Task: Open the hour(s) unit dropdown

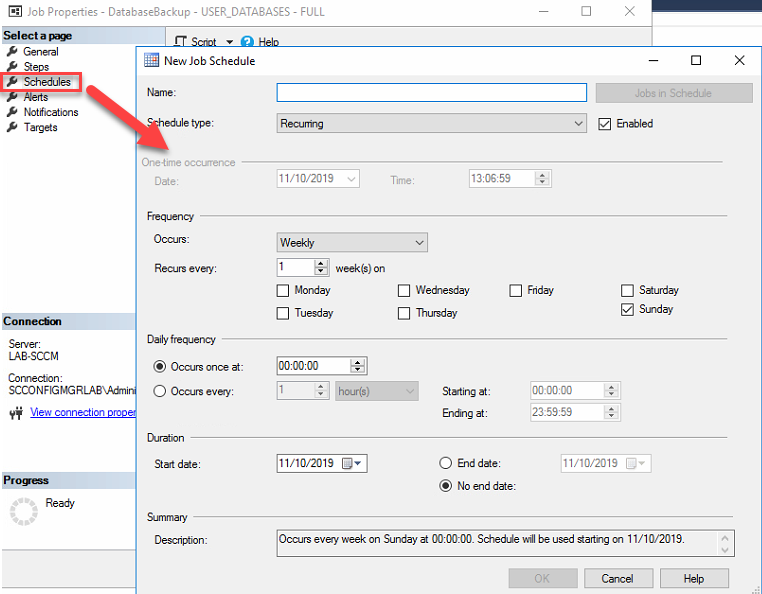Action: coord(377,391)
